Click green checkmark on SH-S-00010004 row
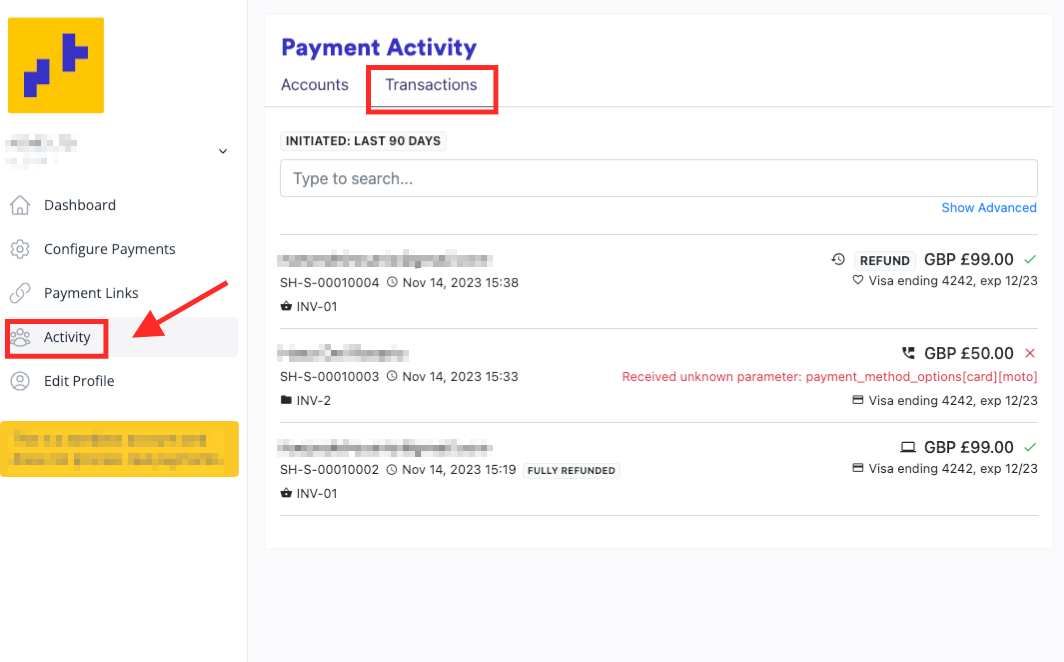 pos(1030,259)
